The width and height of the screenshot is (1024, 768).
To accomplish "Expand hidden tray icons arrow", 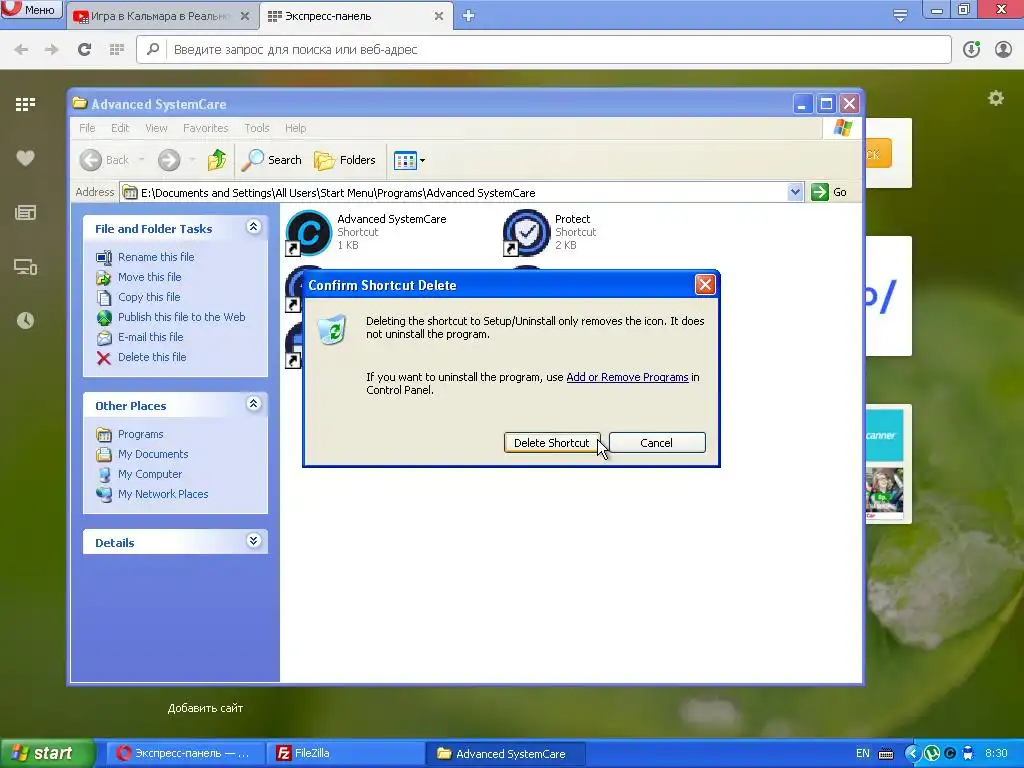I will point(912,753).
